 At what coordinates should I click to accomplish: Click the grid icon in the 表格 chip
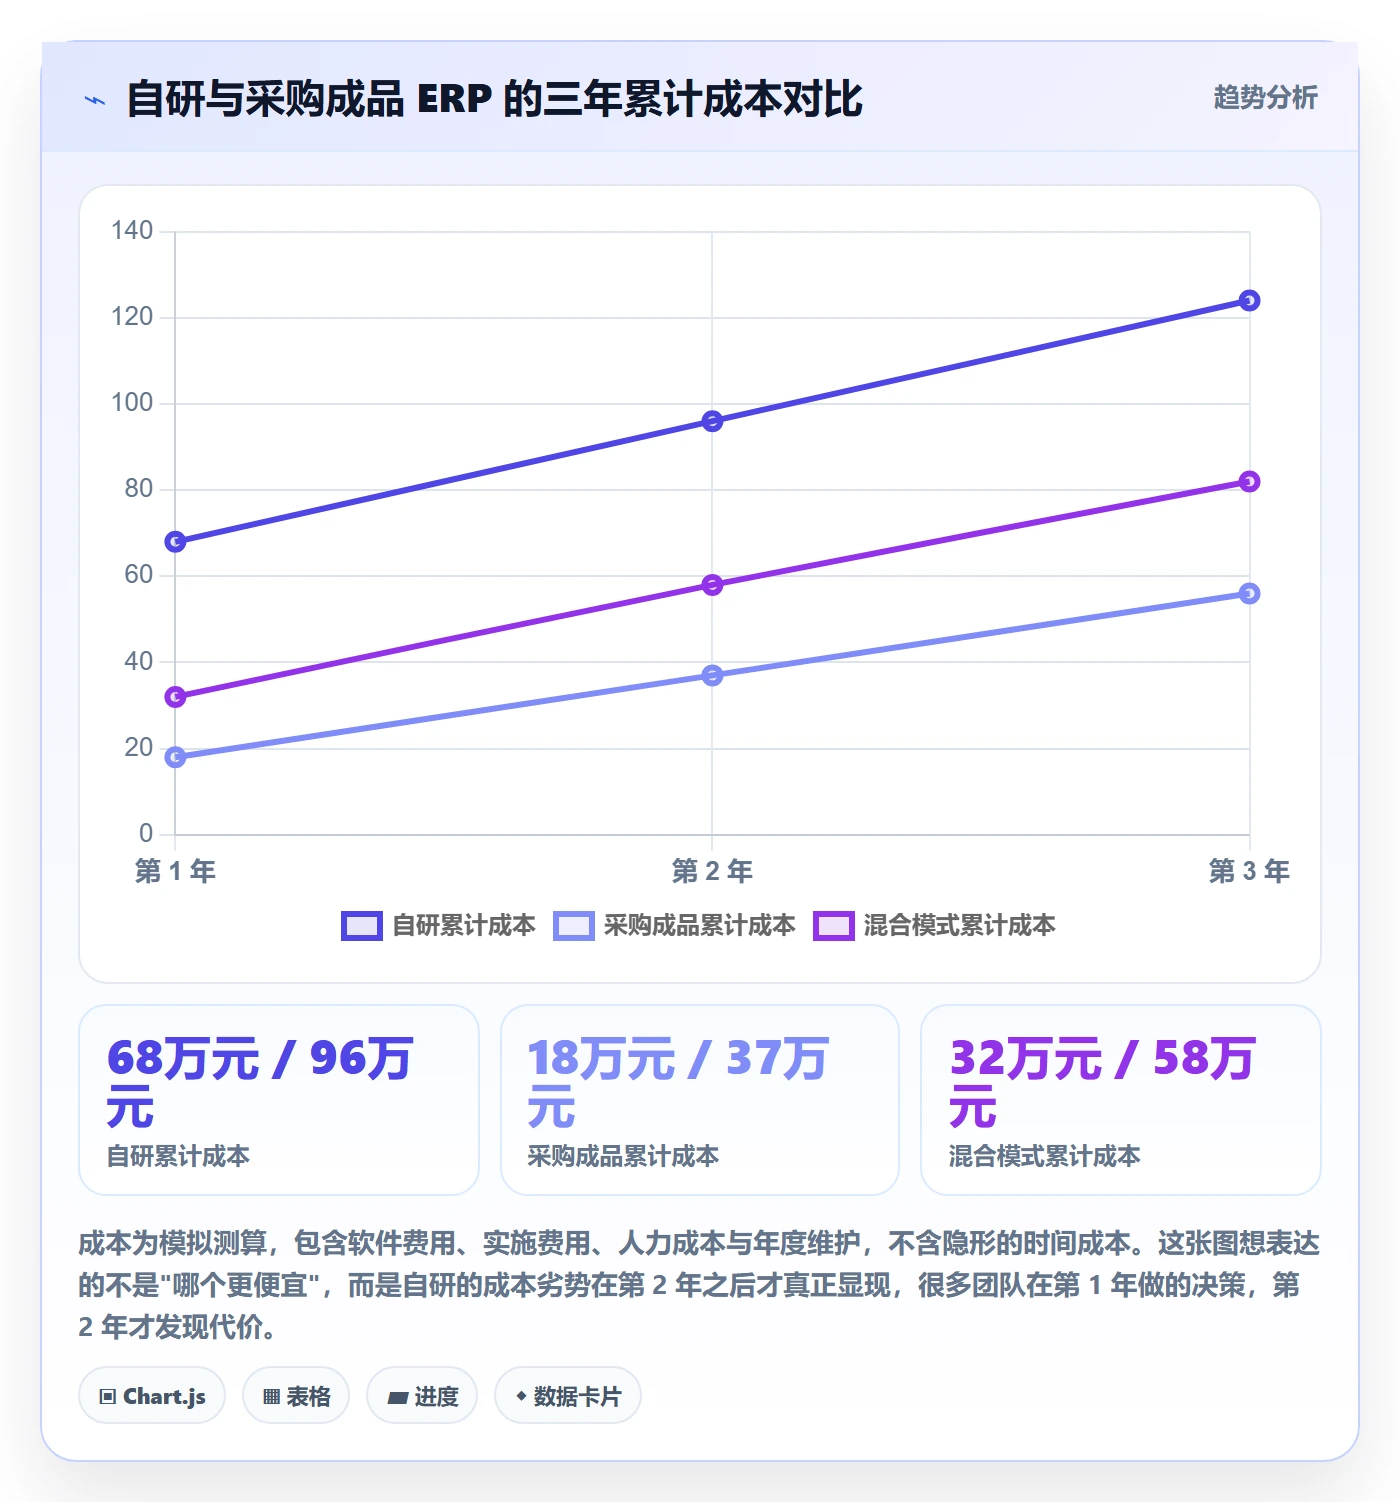pos(271,1397)
